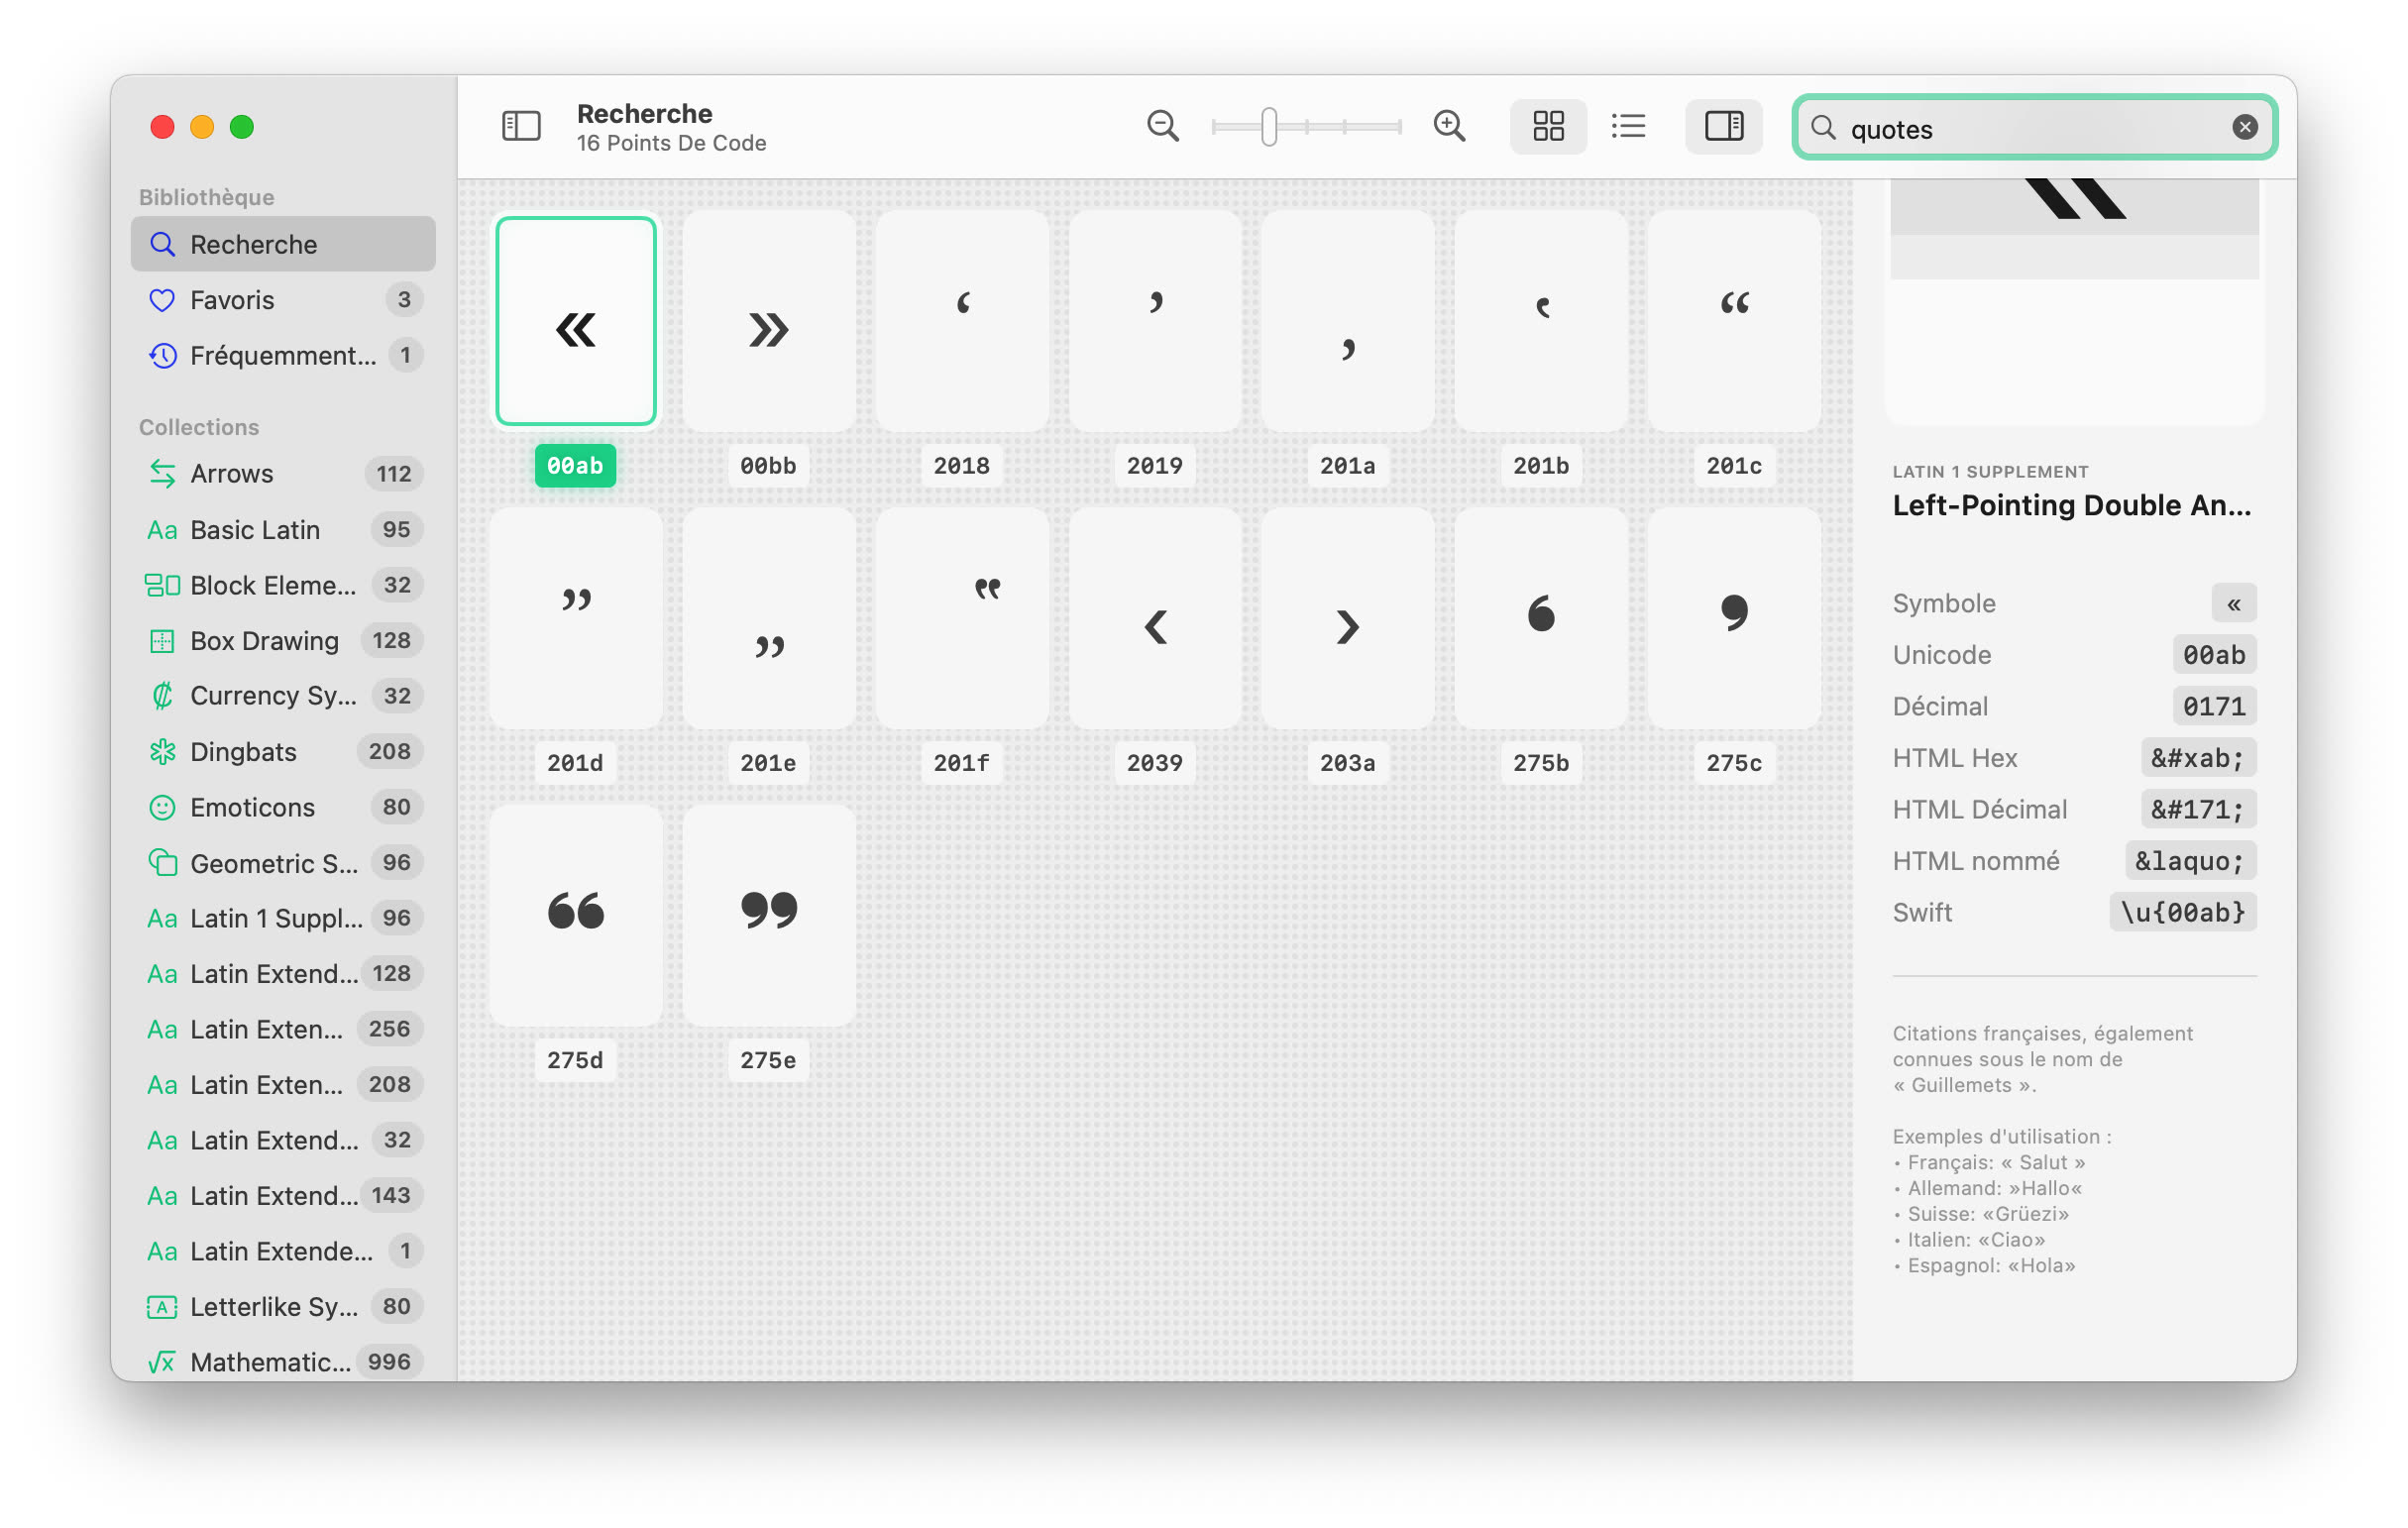
Task: Switch to list view
Action: click(1628, 126)
